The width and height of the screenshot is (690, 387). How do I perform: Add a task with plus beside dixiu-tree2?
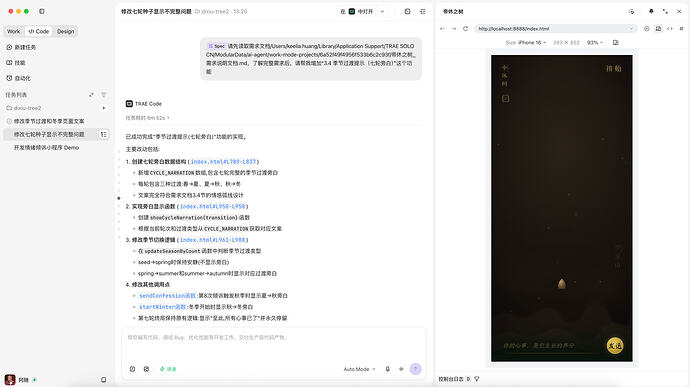[104, 108]
